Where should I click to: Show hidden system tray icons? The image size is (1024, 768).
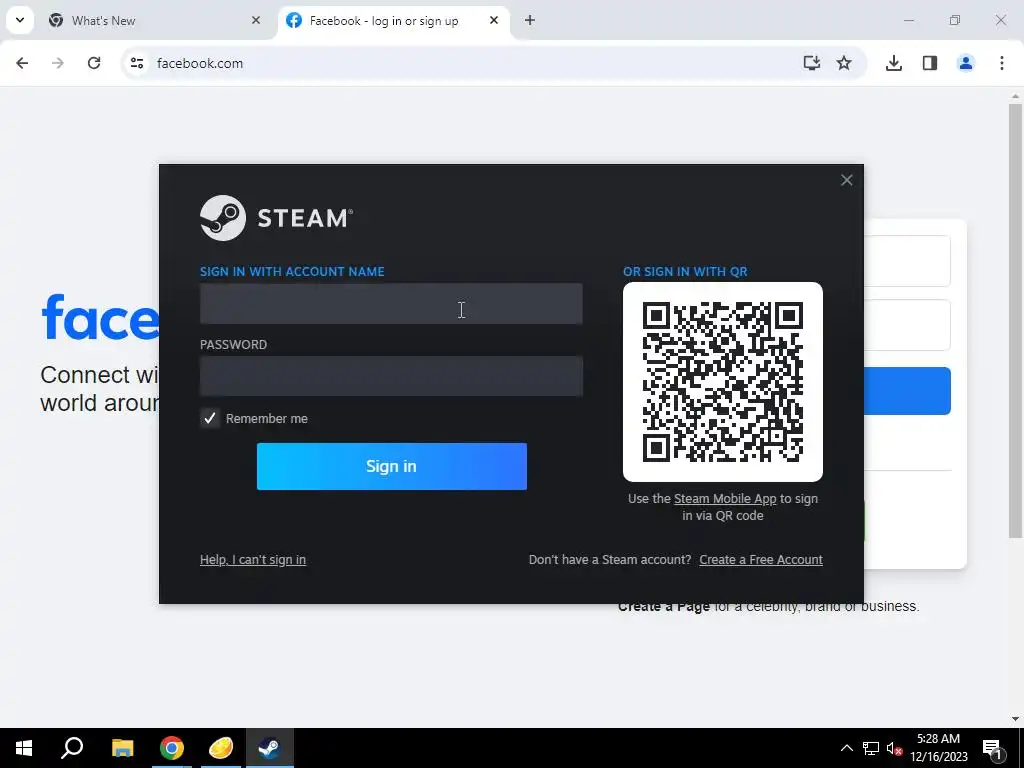click(x=846, y=748)
